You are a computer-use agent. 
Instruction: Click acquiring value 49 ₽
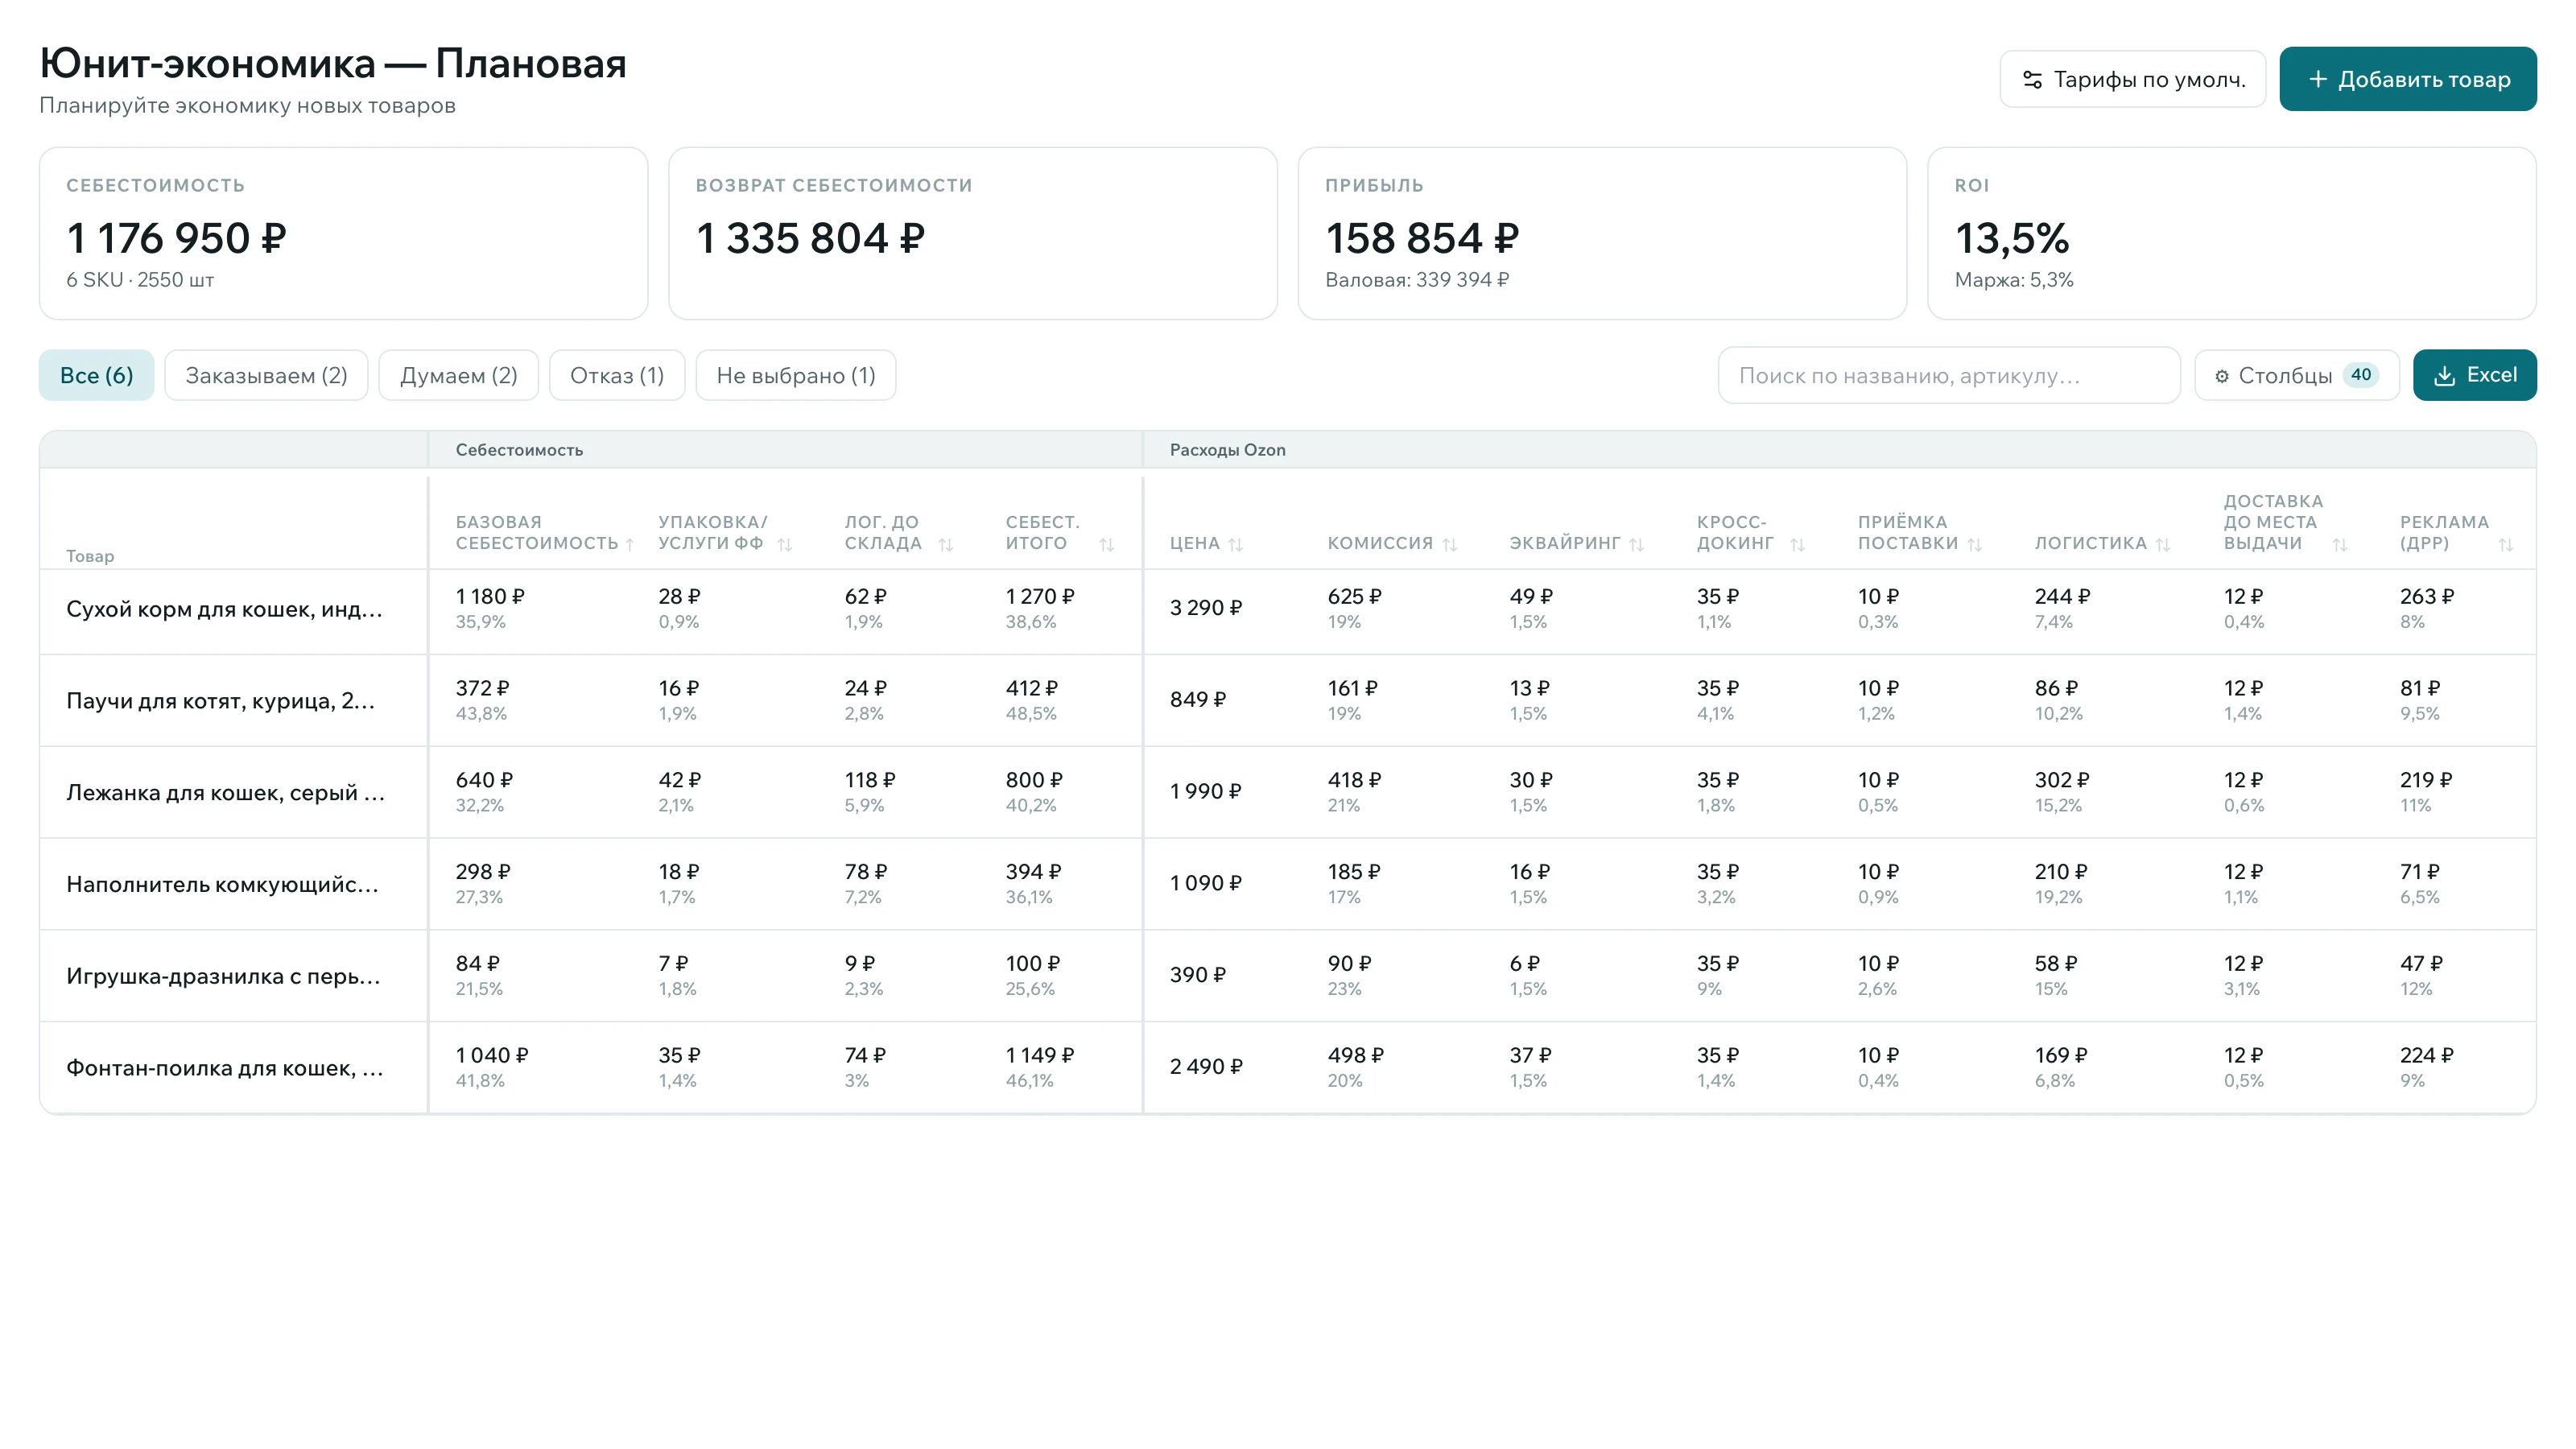point(1531,597)
